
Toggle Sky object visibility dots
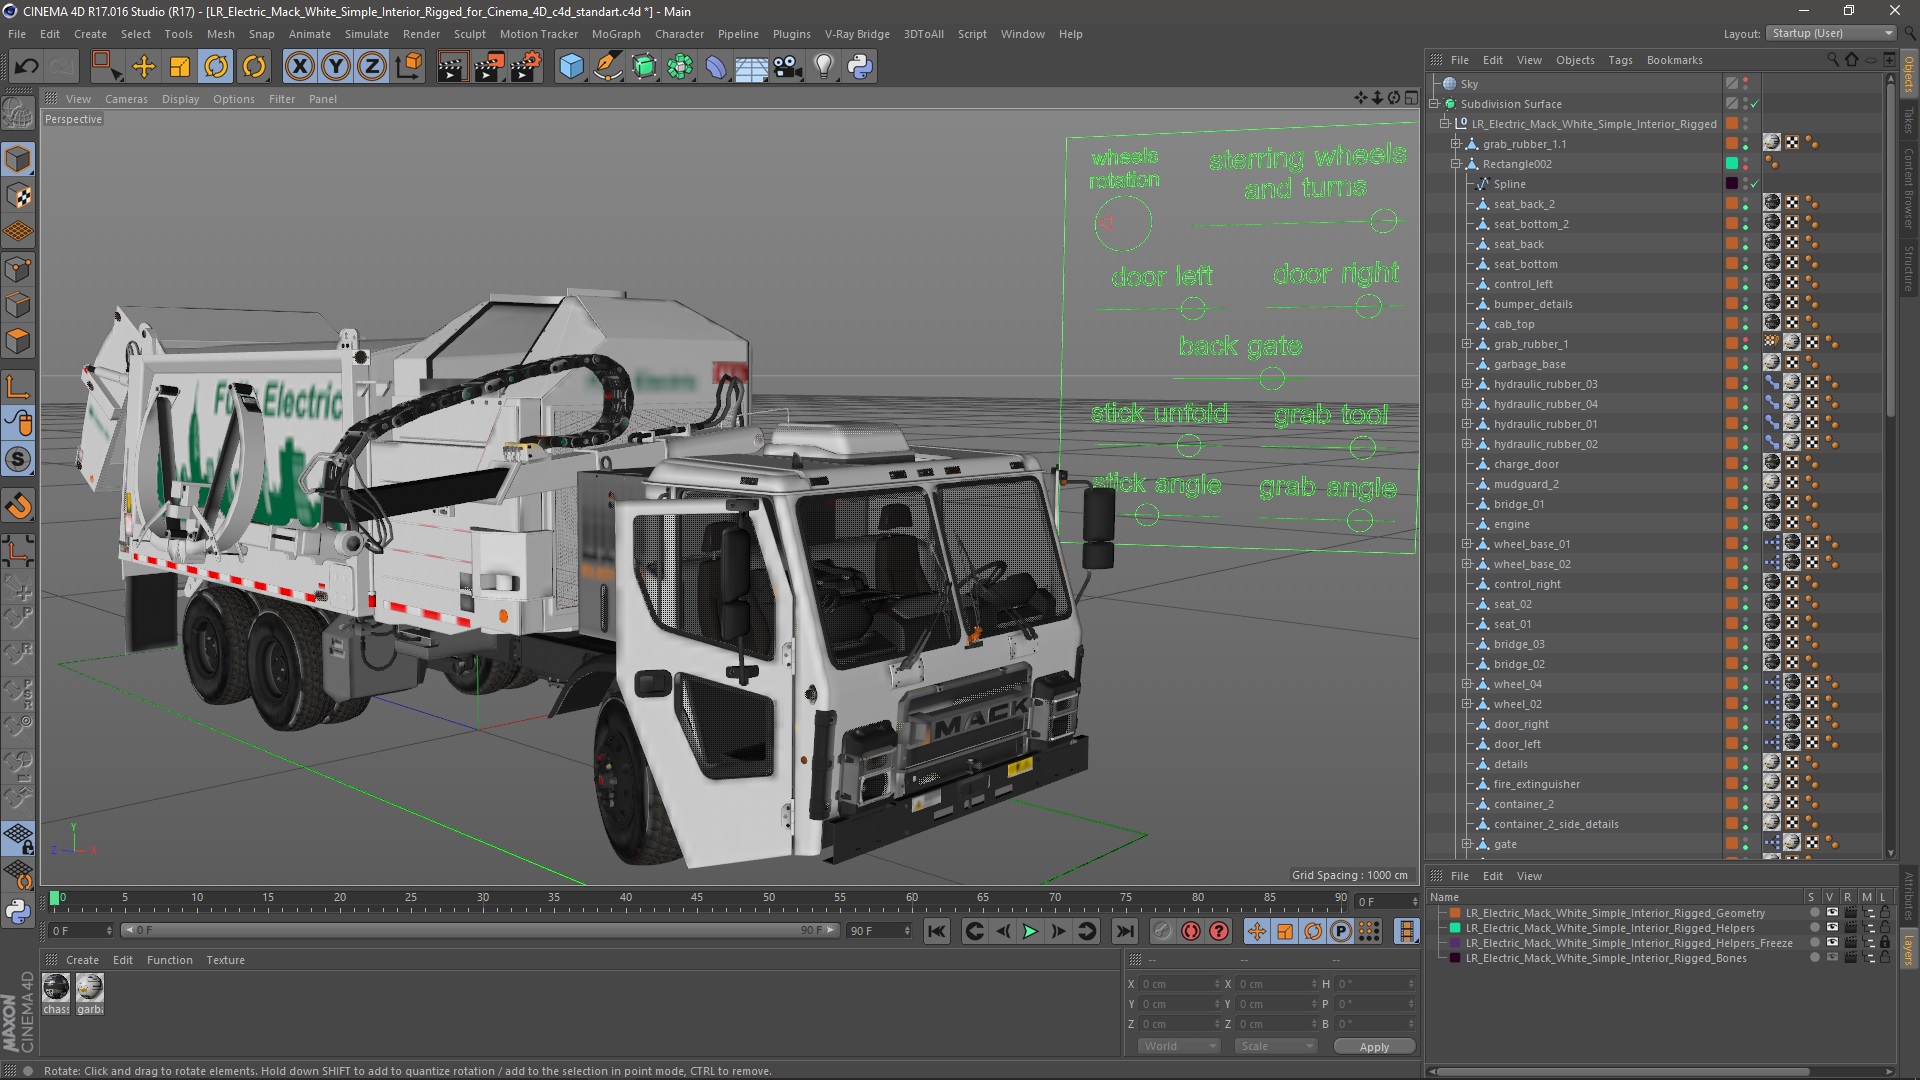coord(1746,84)
